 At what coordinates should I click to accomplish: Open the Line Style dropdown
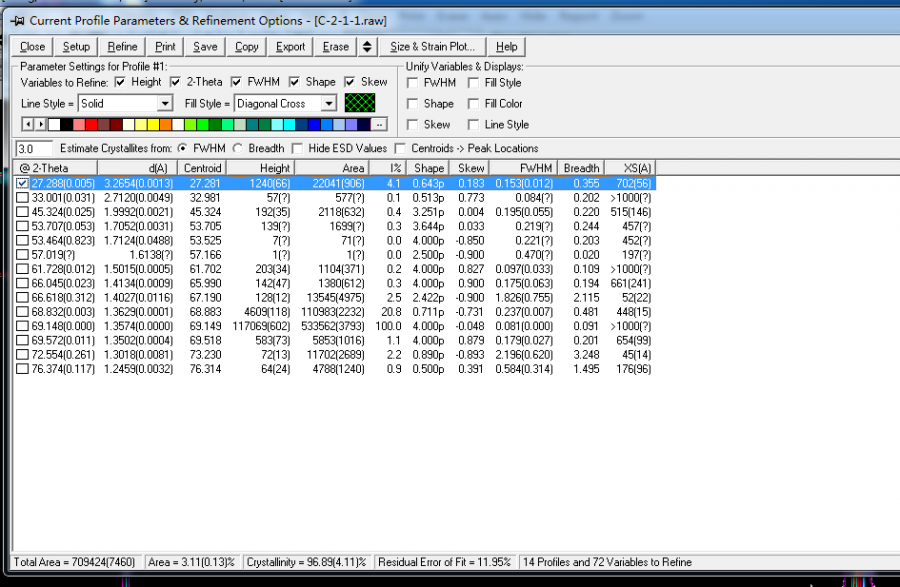tap(165, 103)
